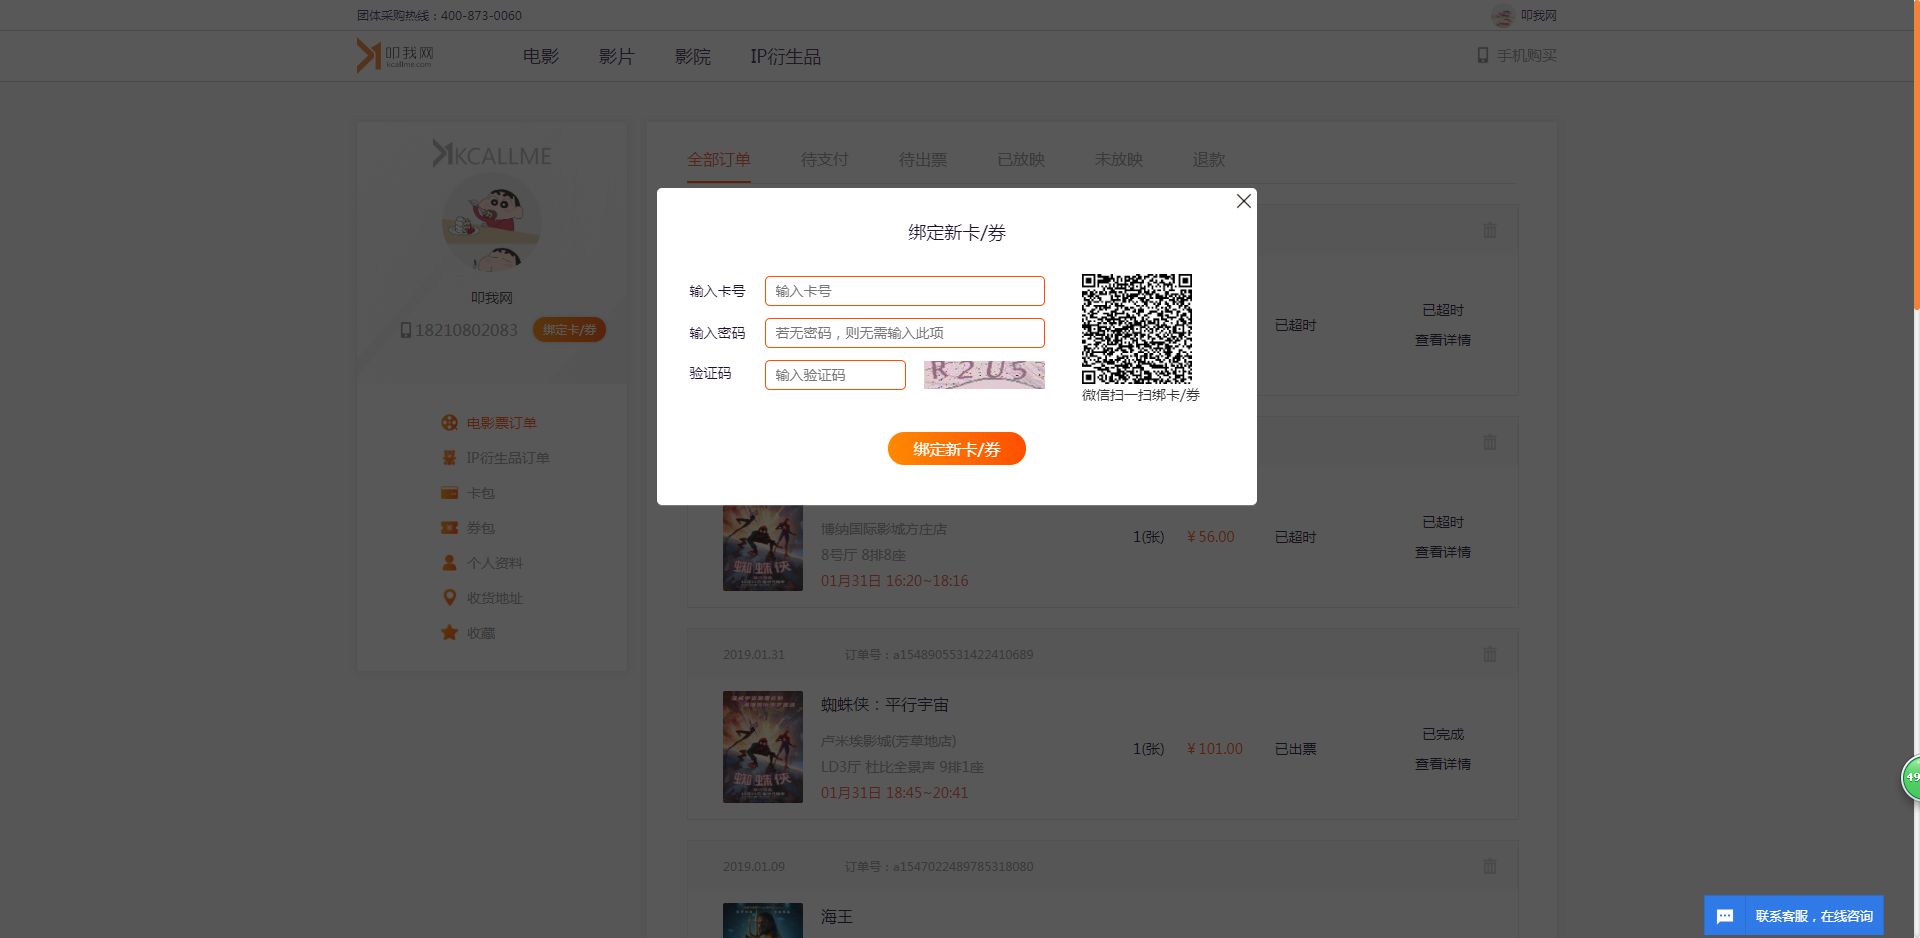Click the Shin-chan profile avatar

491,223
